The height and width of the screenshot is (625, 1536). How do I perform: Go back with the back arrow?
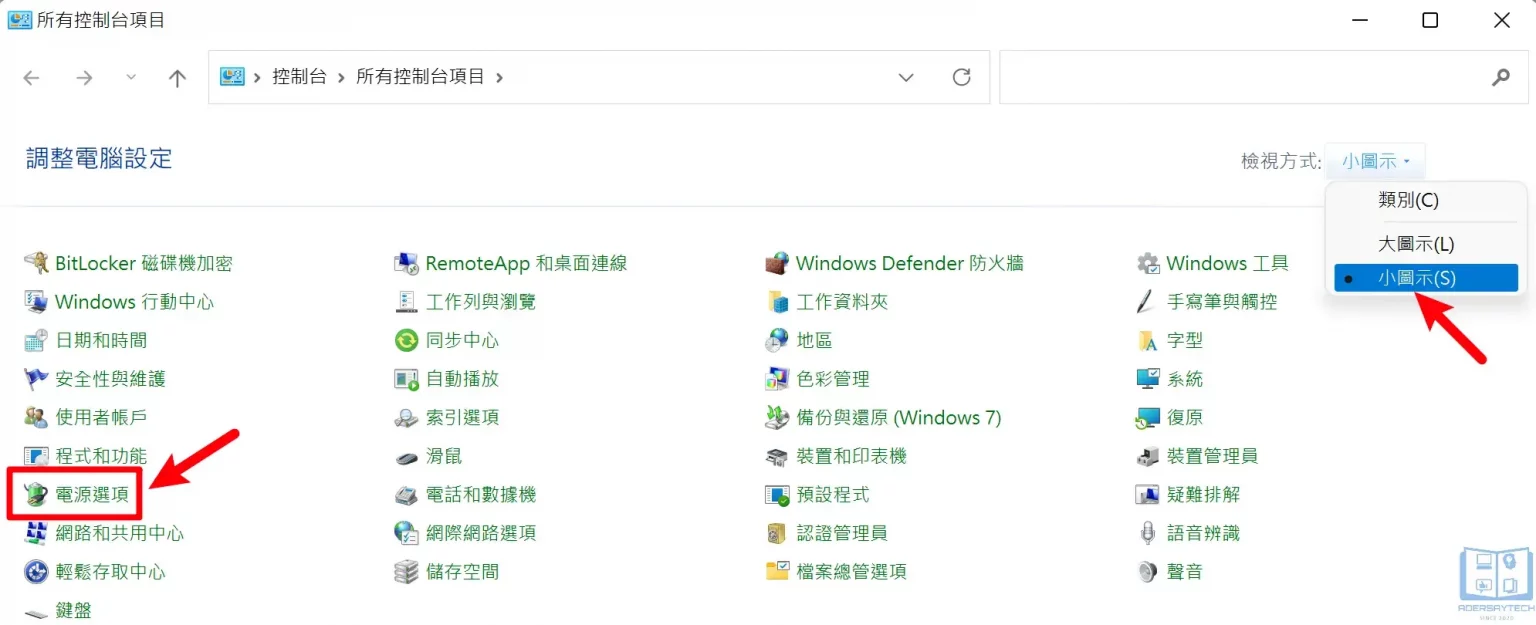pyautogui.click(x=32, y=77)
